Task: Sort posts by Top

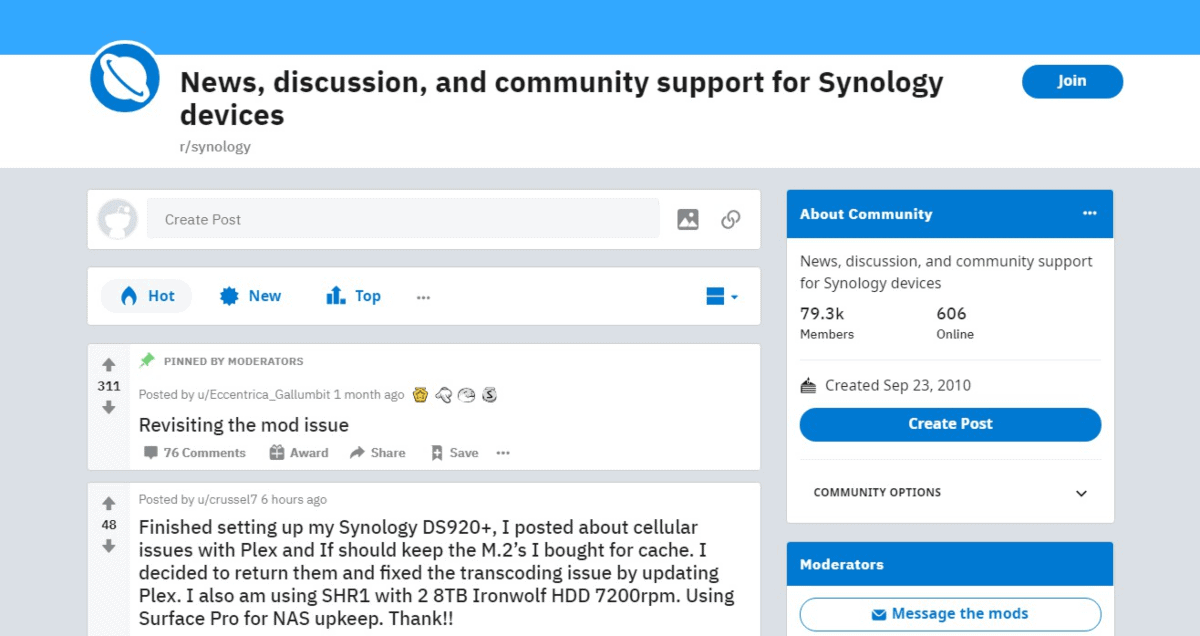Action: [353, 296]
